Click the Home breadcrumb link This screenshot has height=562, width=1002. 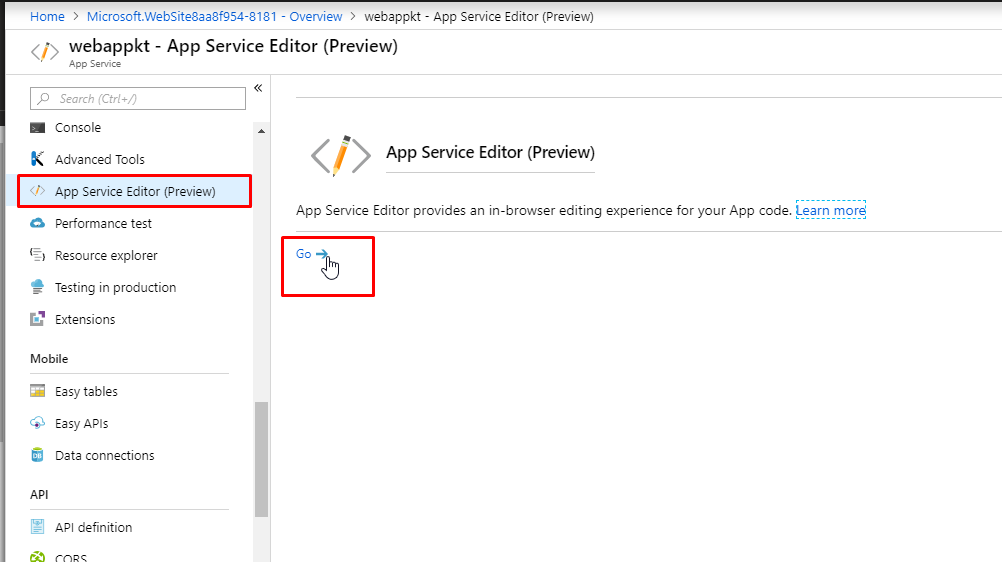(47, 17)
